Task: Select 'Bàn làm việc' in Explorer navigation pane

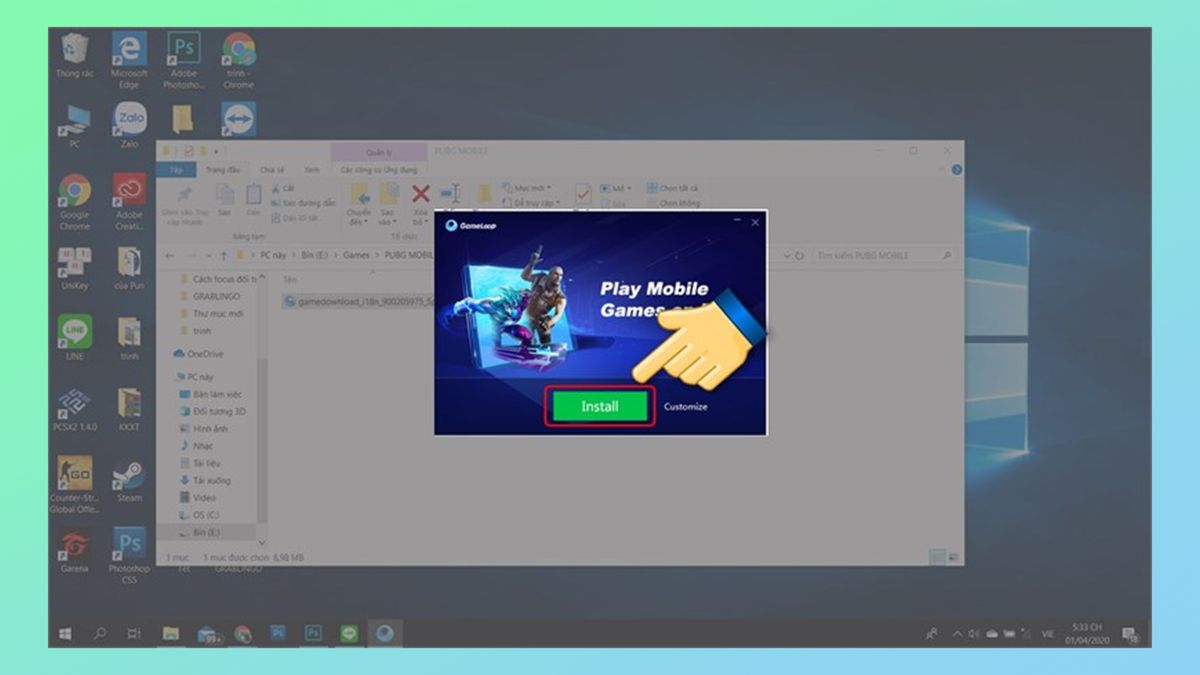Action: [211, 394]
